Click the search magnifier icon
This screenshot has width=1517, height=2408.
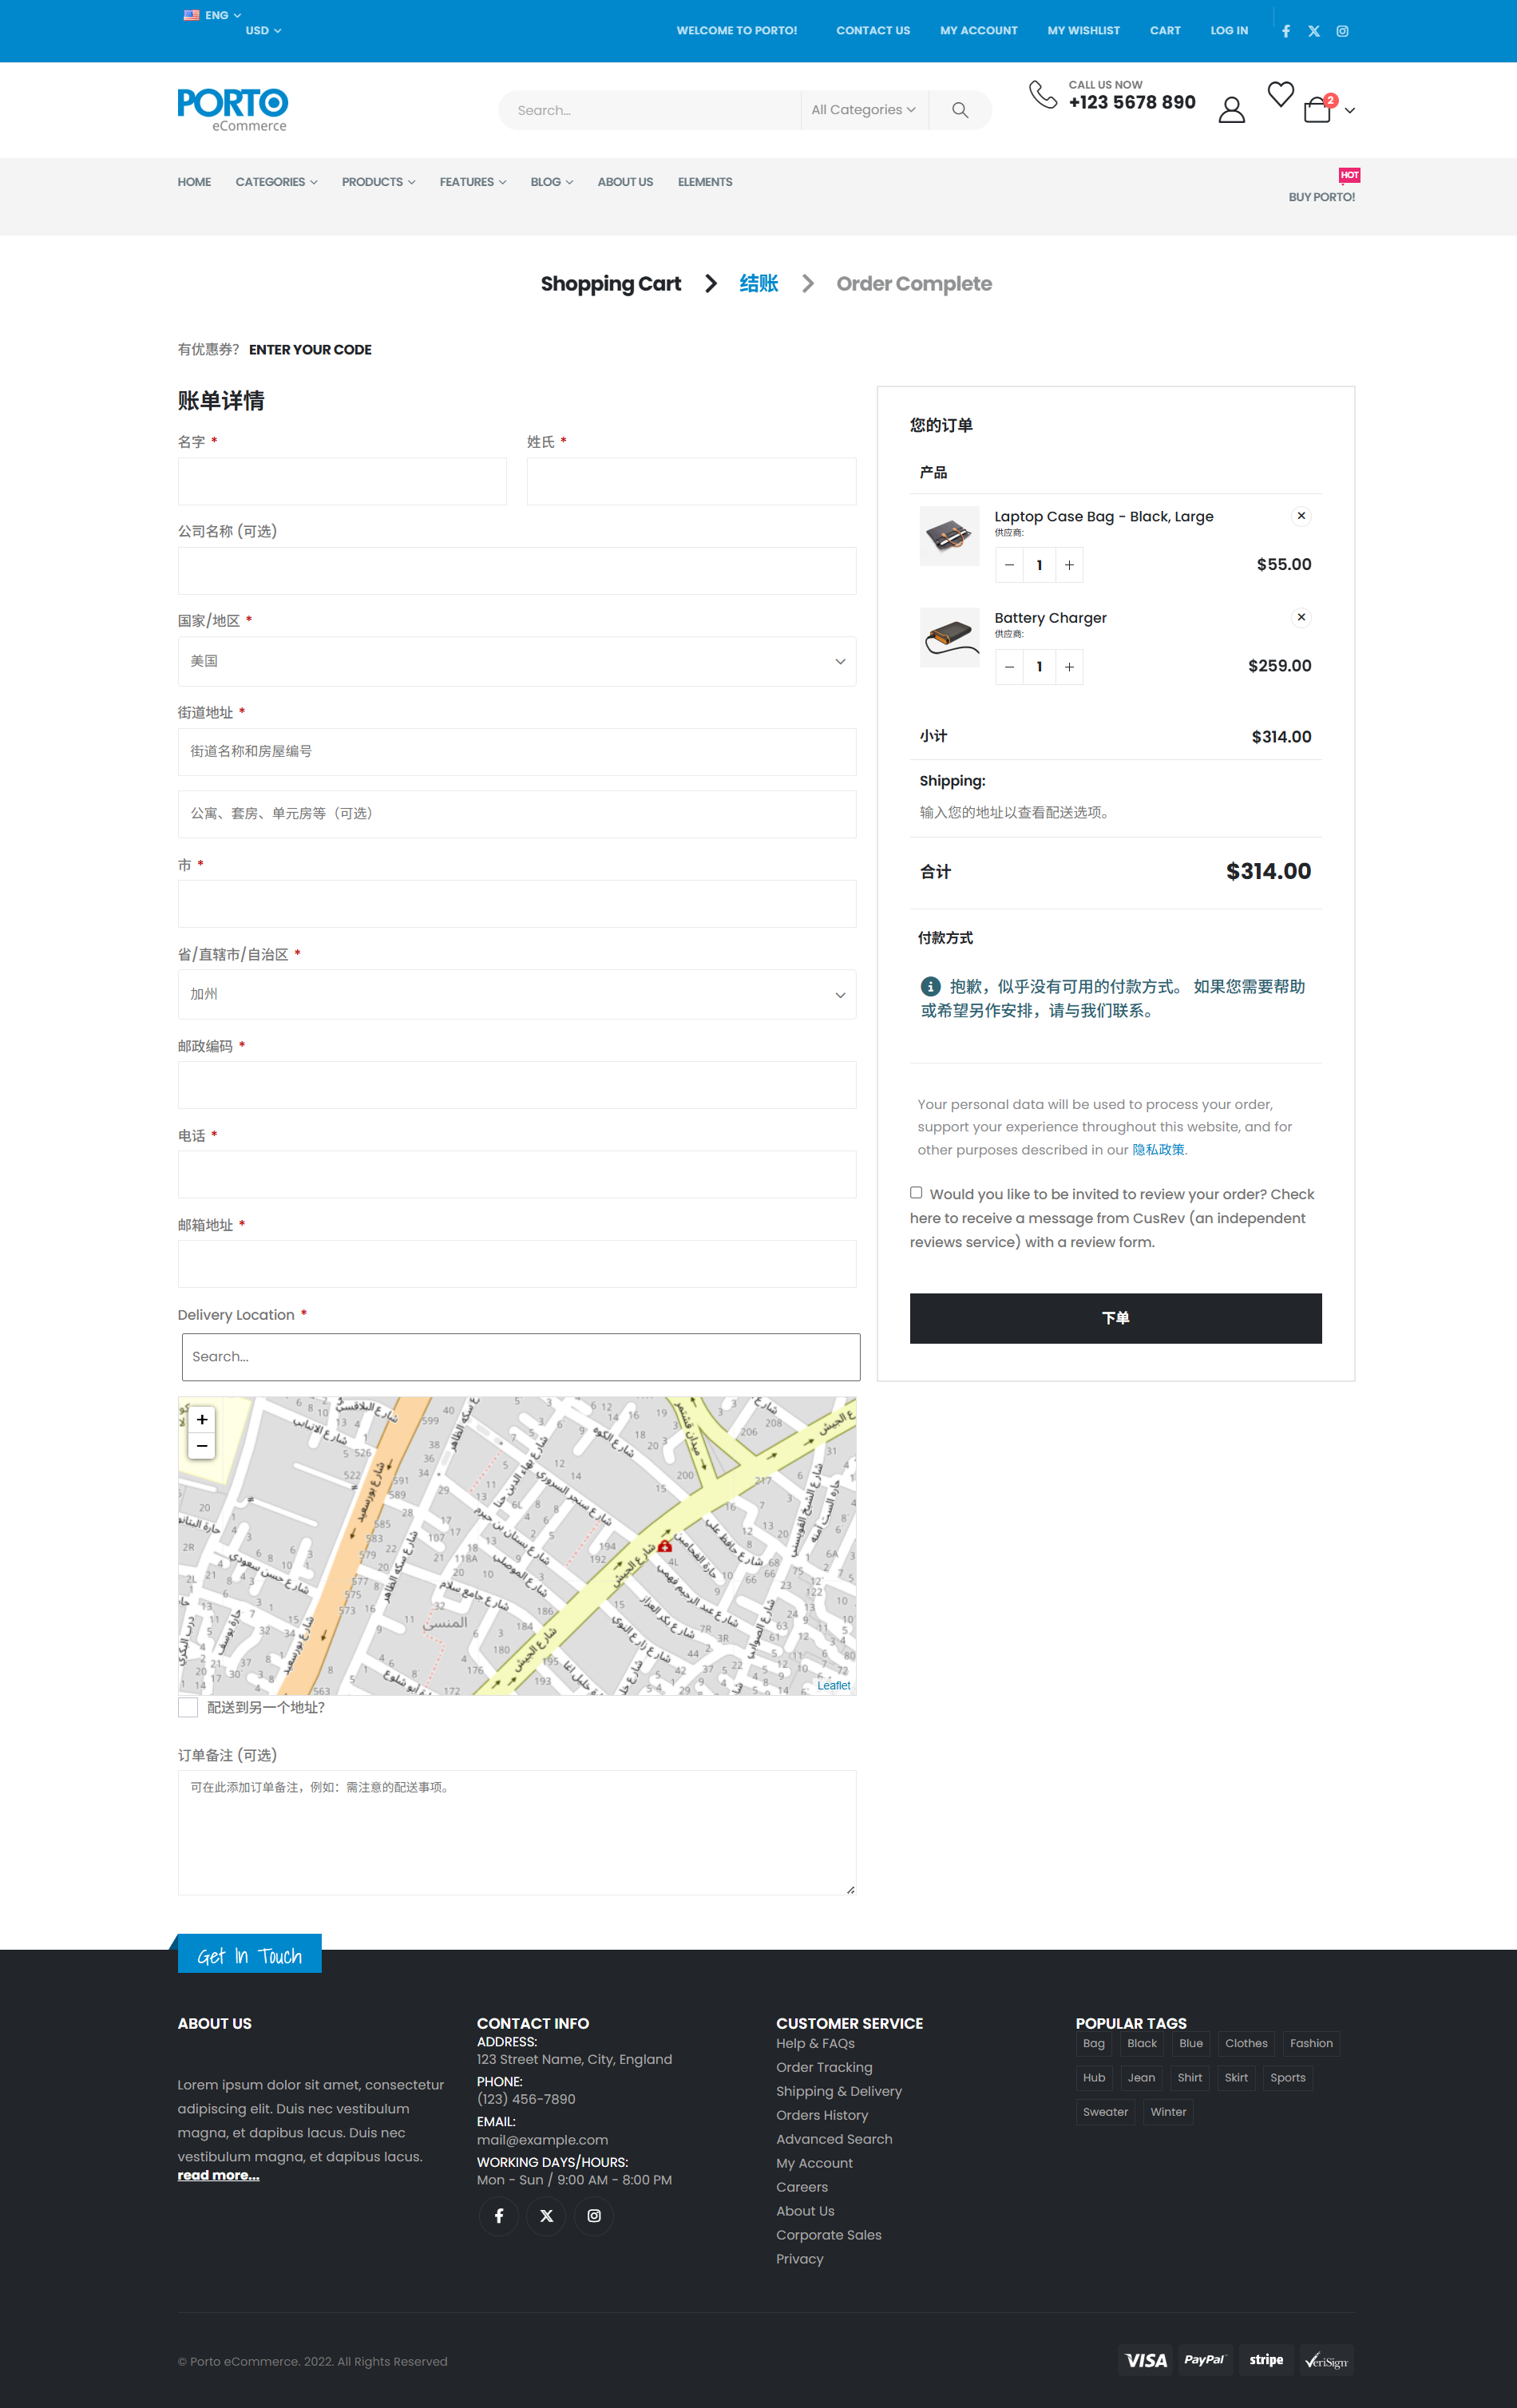coord(959,110)
